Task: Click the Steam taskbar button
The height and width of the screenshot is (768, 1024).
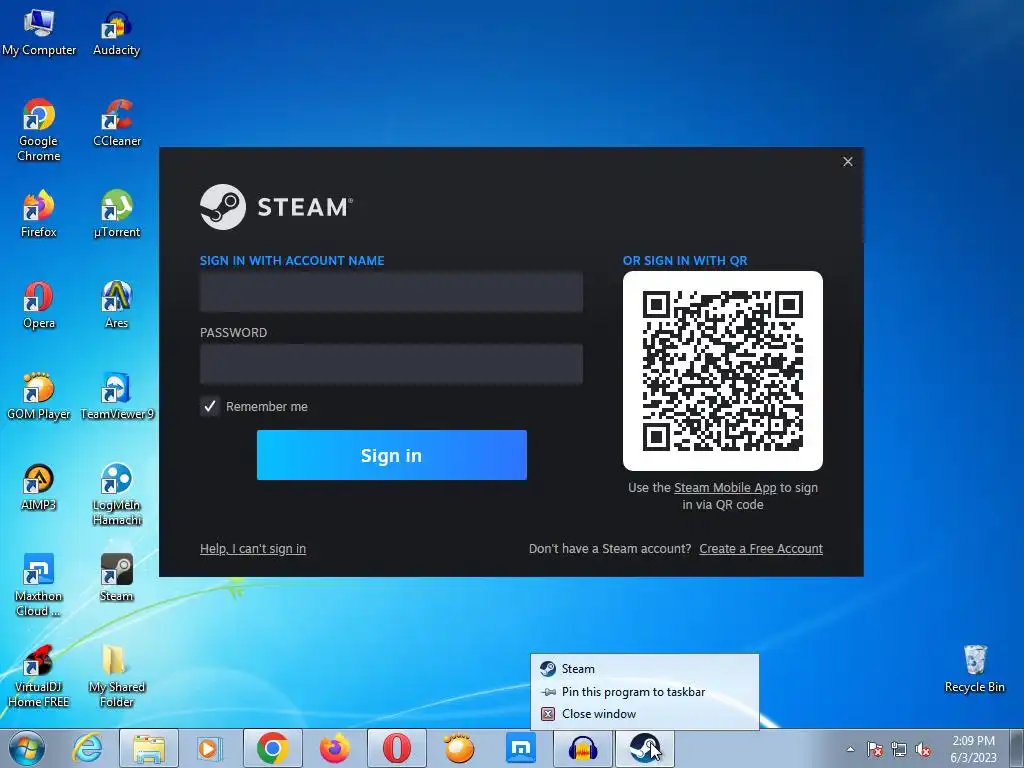Action: (x=645, y=748)
